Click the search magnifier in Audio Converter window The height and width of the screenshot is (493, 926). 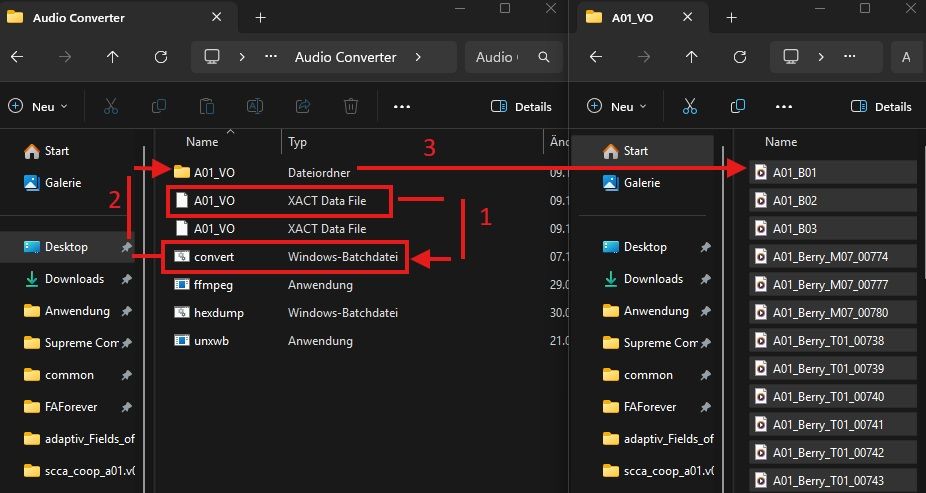pos(544,57)
